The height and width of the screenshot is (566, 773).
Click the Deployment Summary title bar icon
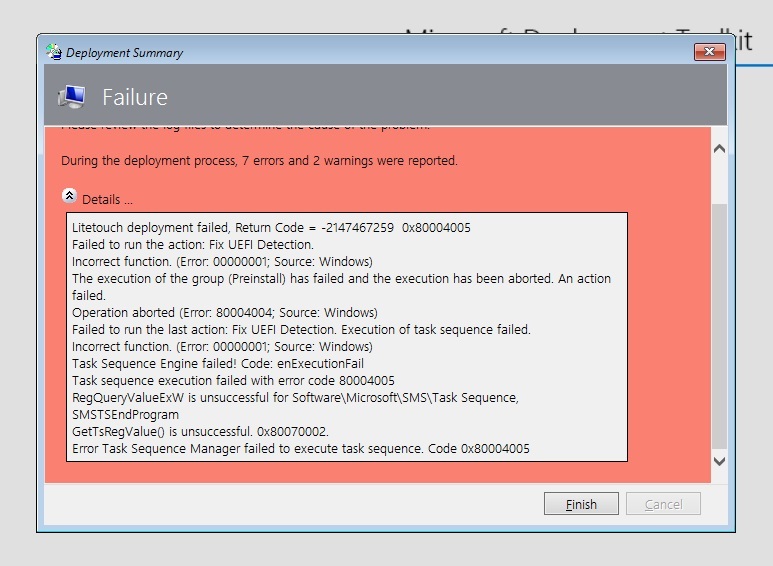click(x=54, y=52)
